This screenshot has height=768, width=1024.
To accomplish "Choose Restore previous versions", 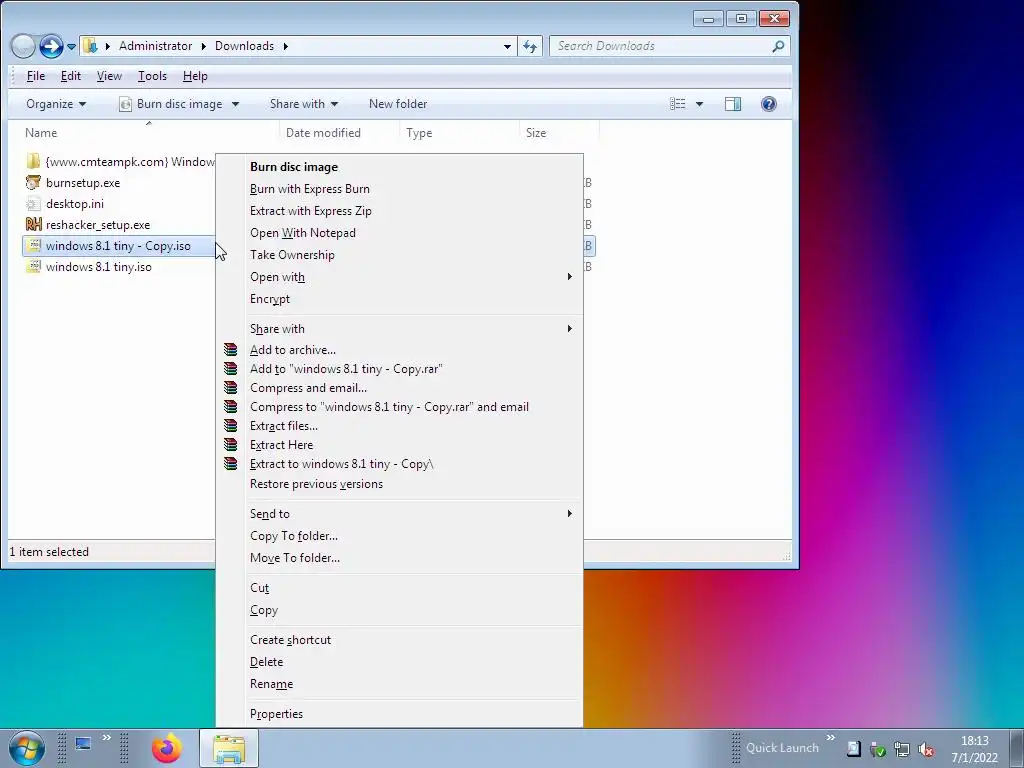I will click(x=400, y=484).
